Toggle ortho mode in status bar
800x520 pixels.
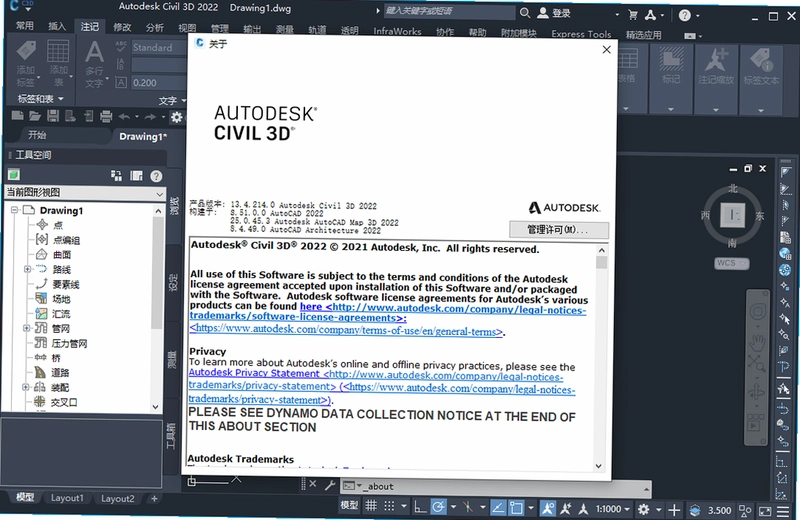(x=420, y=507)
